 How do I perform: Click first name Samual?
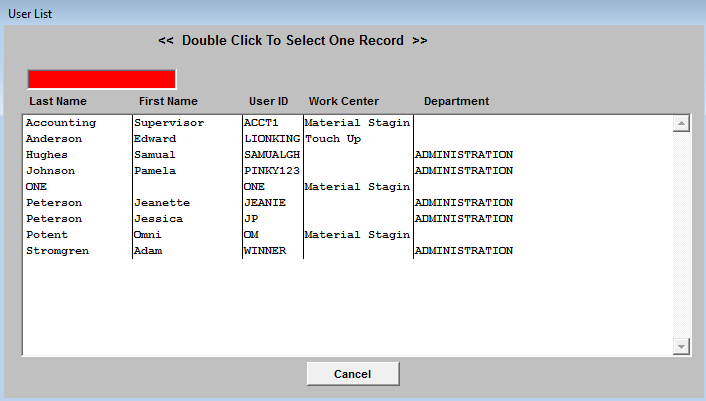coord(155,155)
